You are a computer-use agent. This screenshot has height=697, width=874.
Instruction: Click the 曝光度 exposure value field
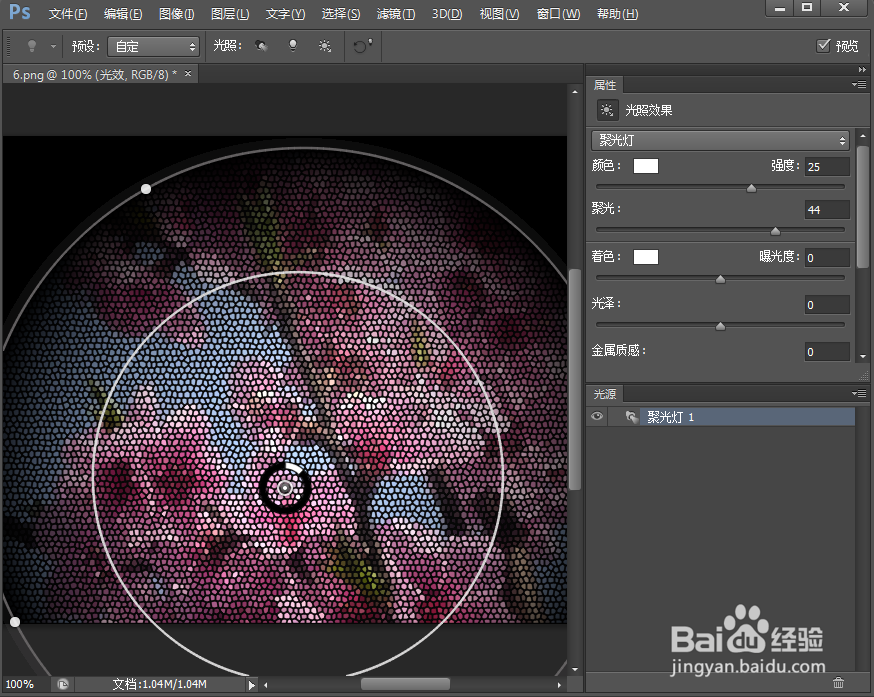827,258
